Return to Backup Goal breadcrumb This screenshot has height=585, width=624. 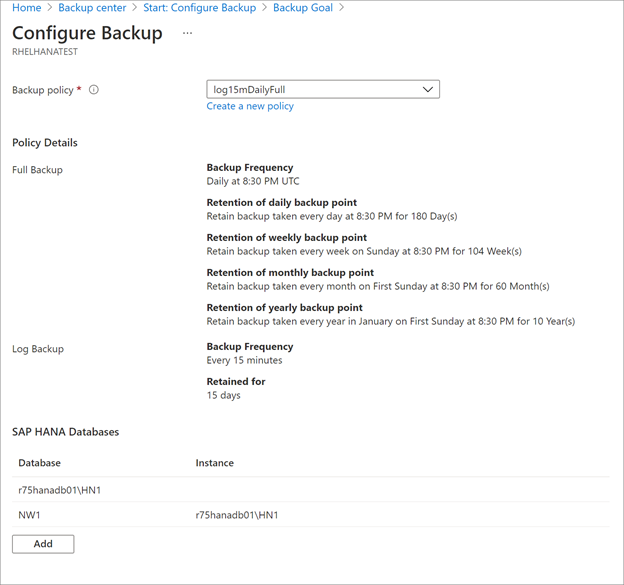304,8
